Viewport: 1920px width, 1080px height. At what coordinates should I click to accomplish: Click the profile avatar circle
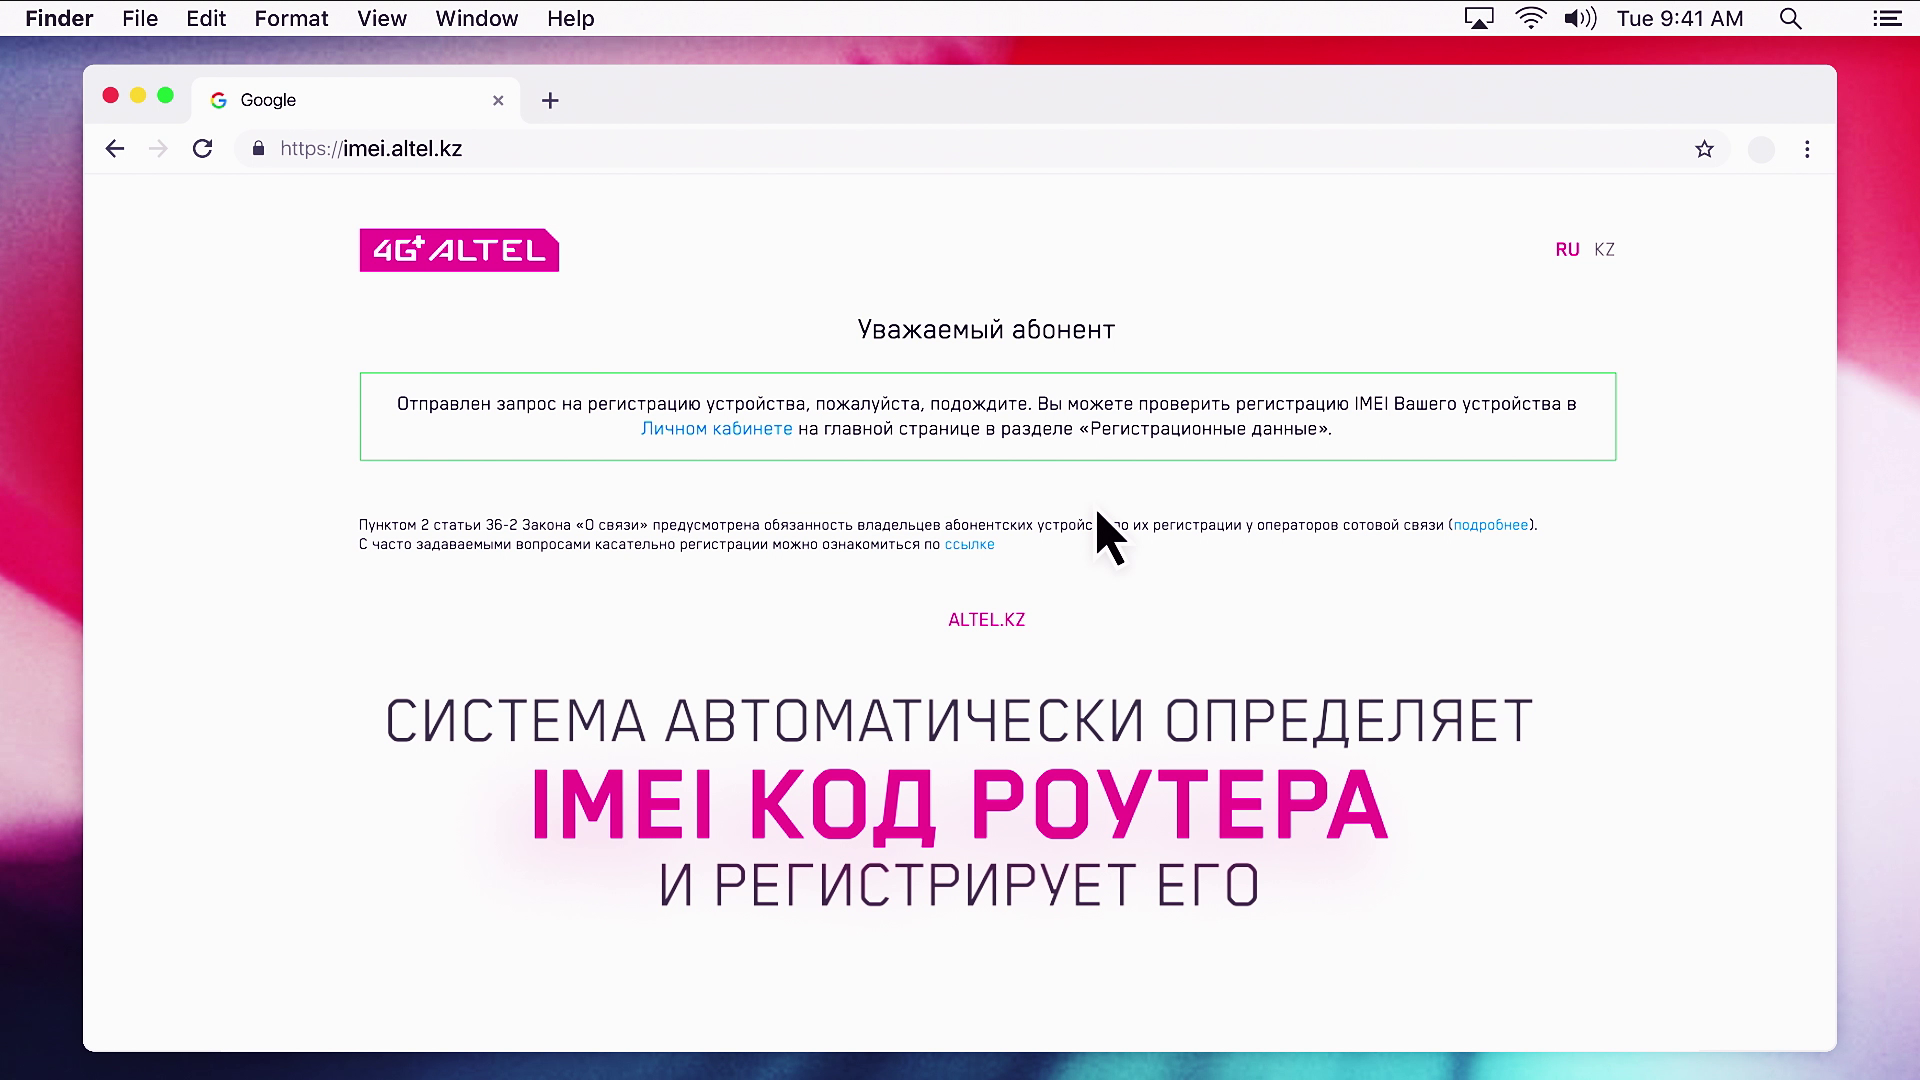coord(1761,149)
